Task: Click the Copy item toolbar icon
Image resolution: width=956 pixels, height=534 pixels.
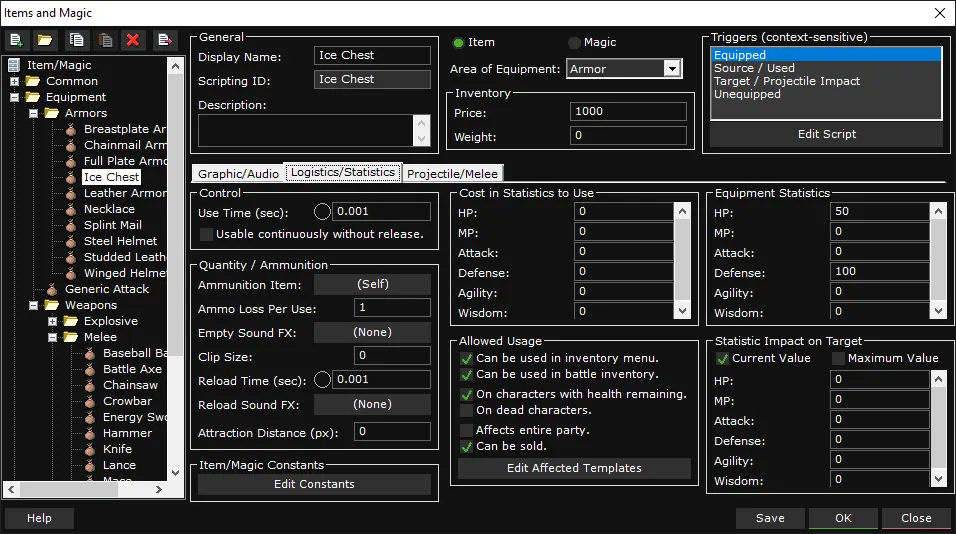Action: coord(76,40)
